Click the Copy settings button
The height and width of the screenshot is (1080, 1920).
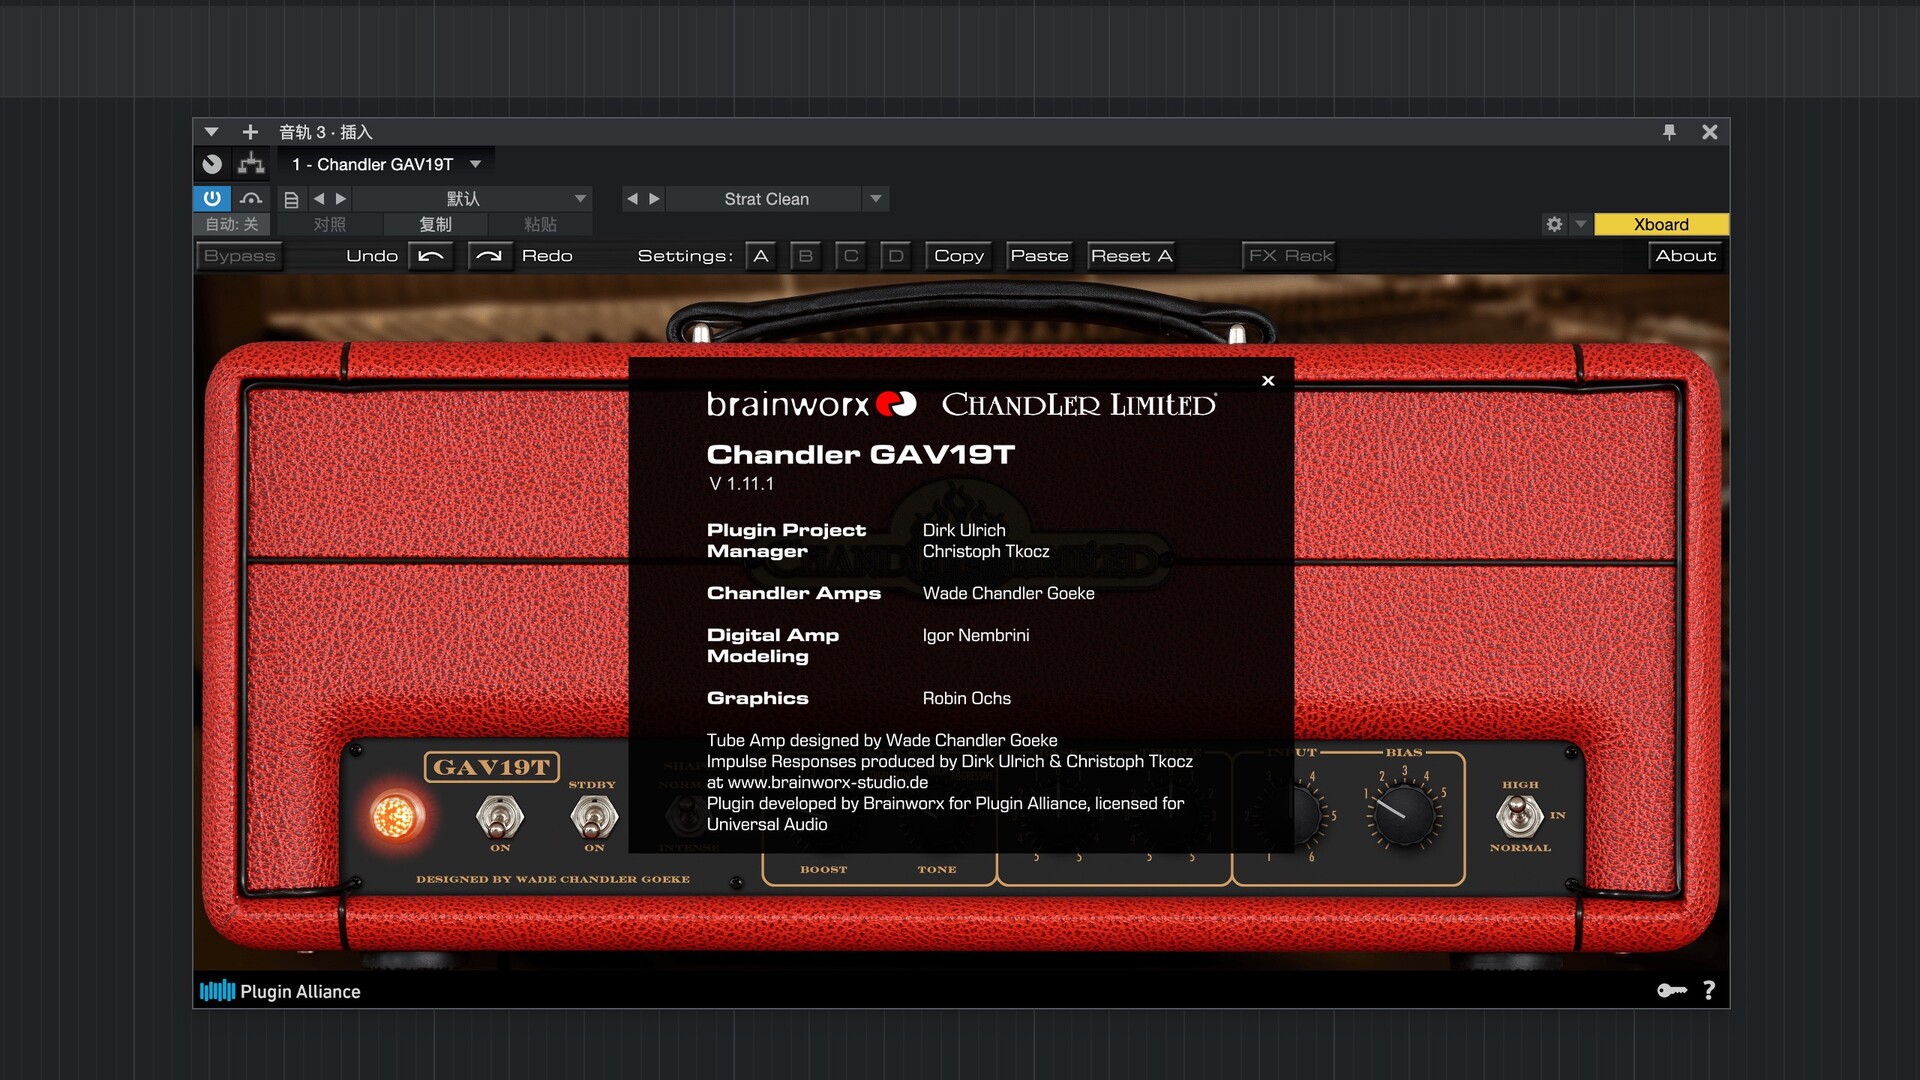point(959,256)
